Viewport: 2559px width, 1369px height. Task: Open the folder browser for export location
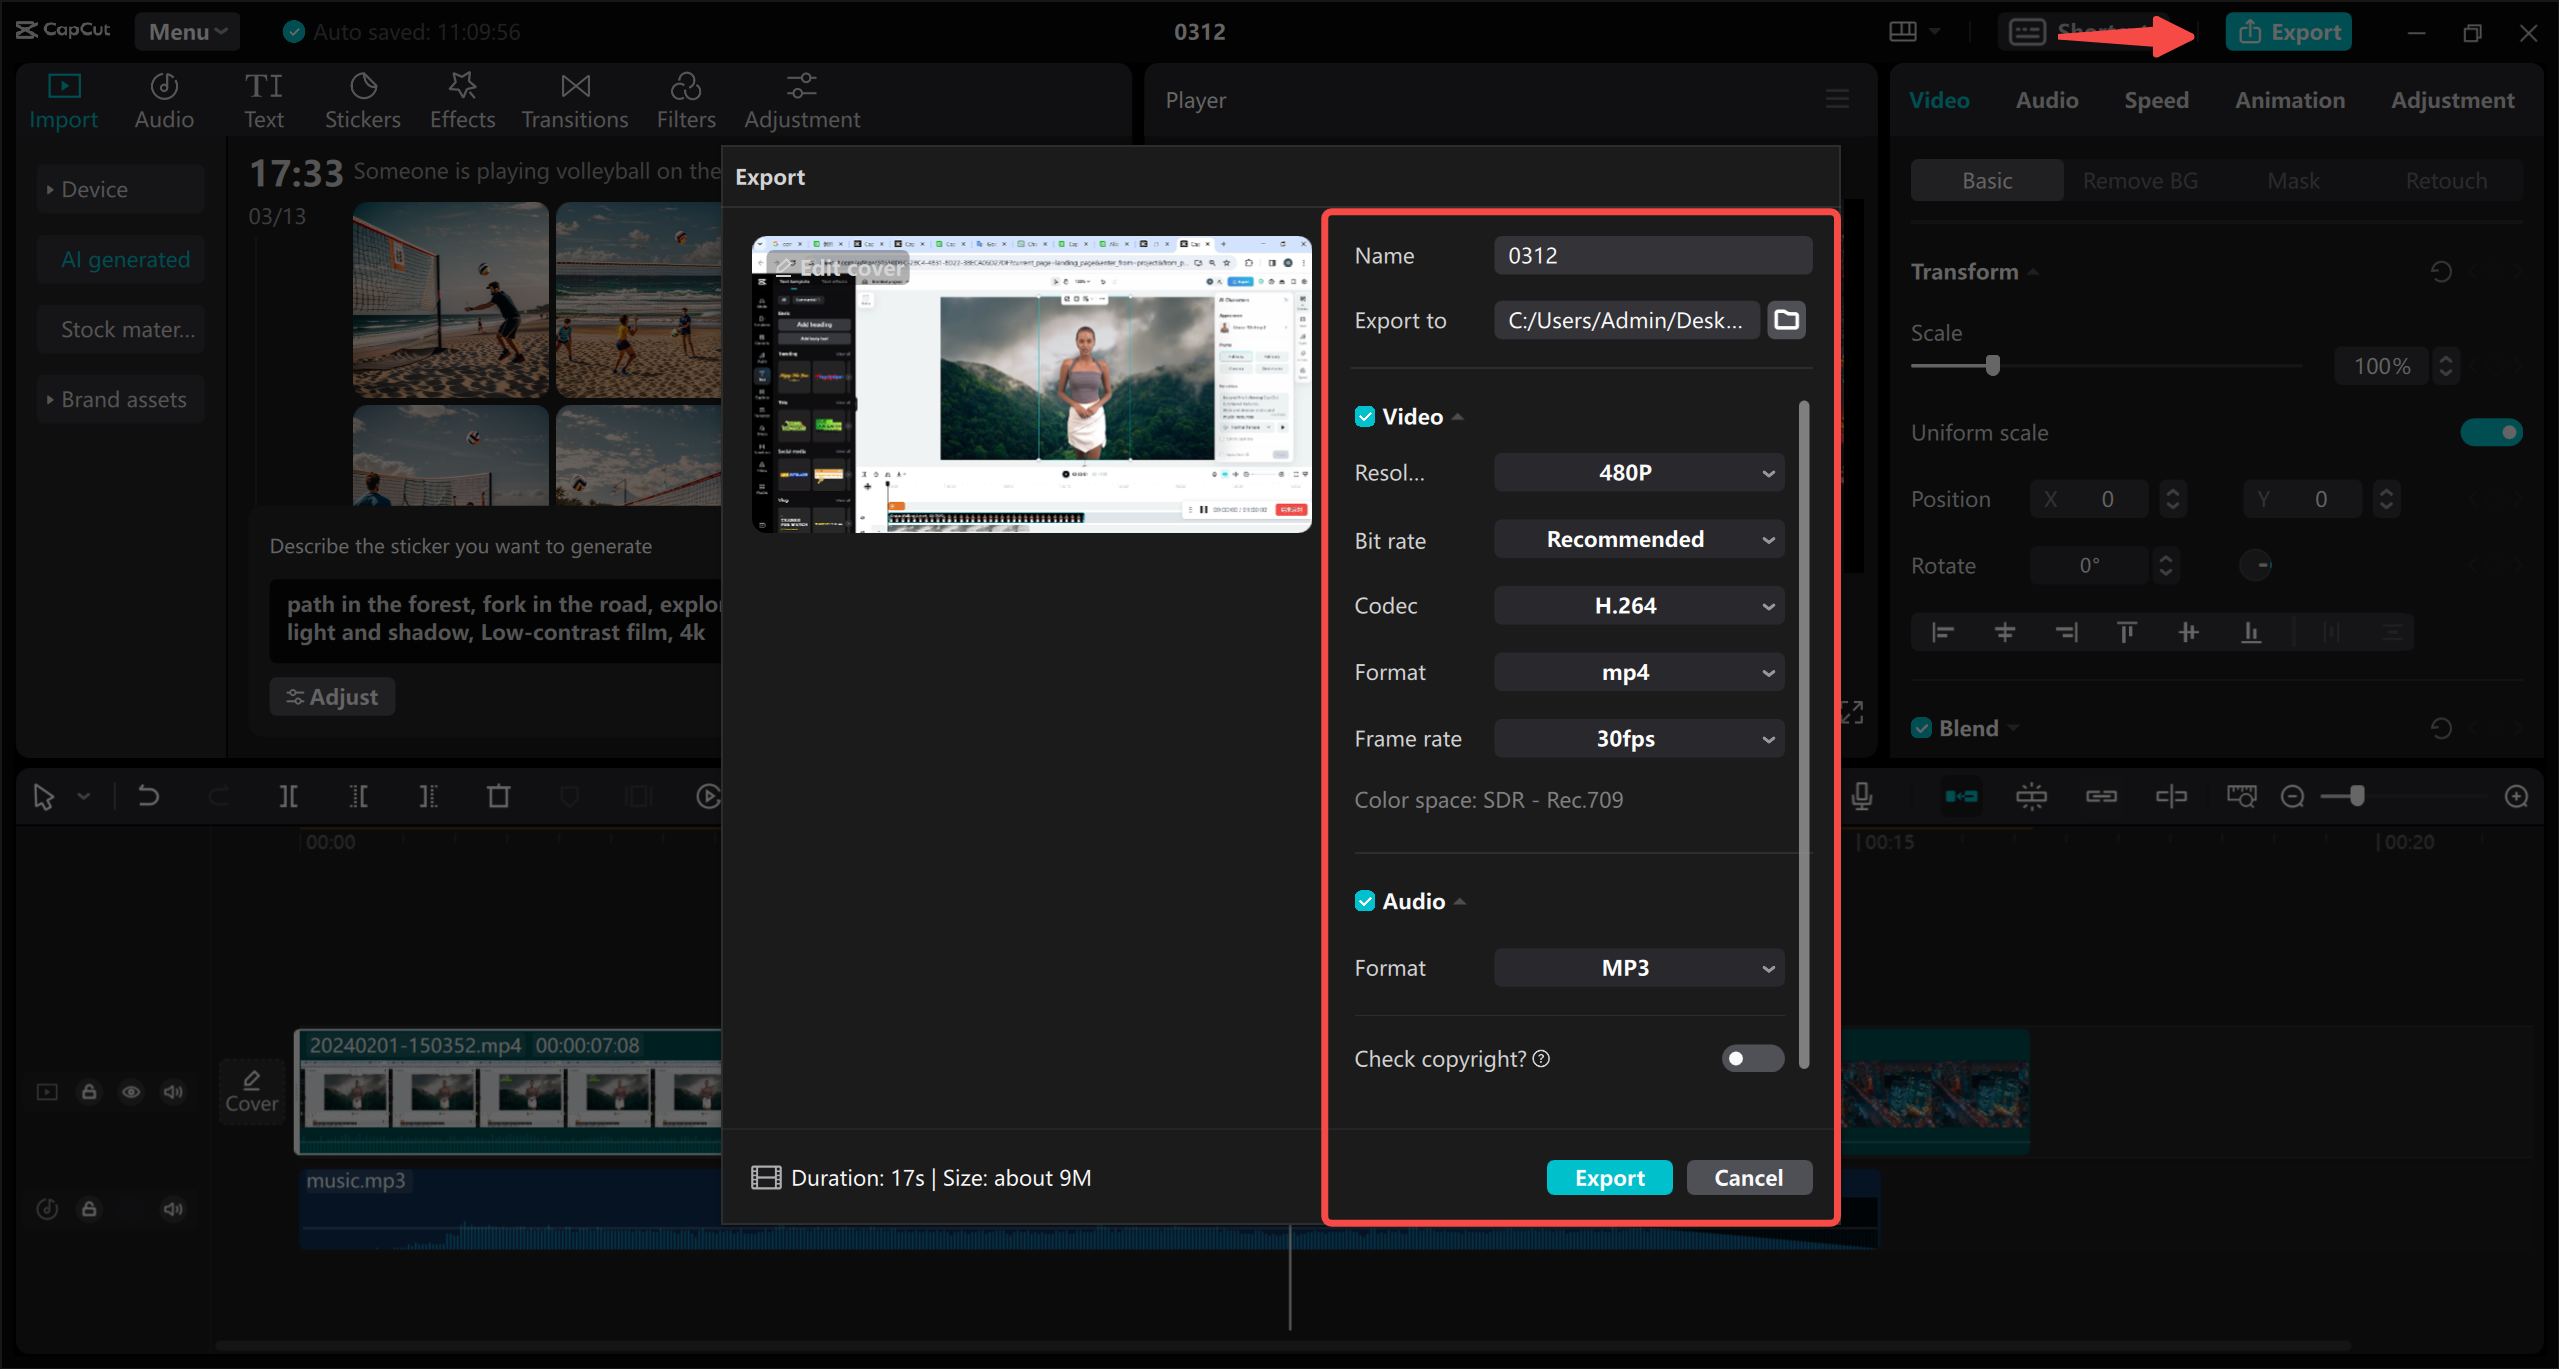click(x=1786, y=320)
